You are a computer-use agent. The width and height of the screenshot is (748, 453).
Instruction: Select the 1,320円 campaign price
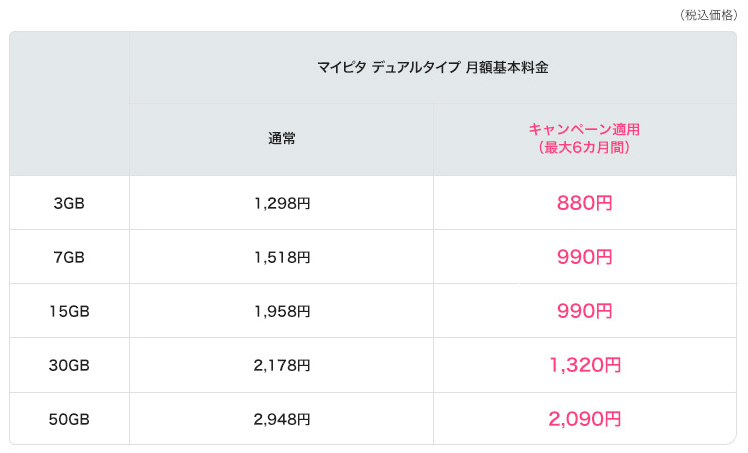585,365
